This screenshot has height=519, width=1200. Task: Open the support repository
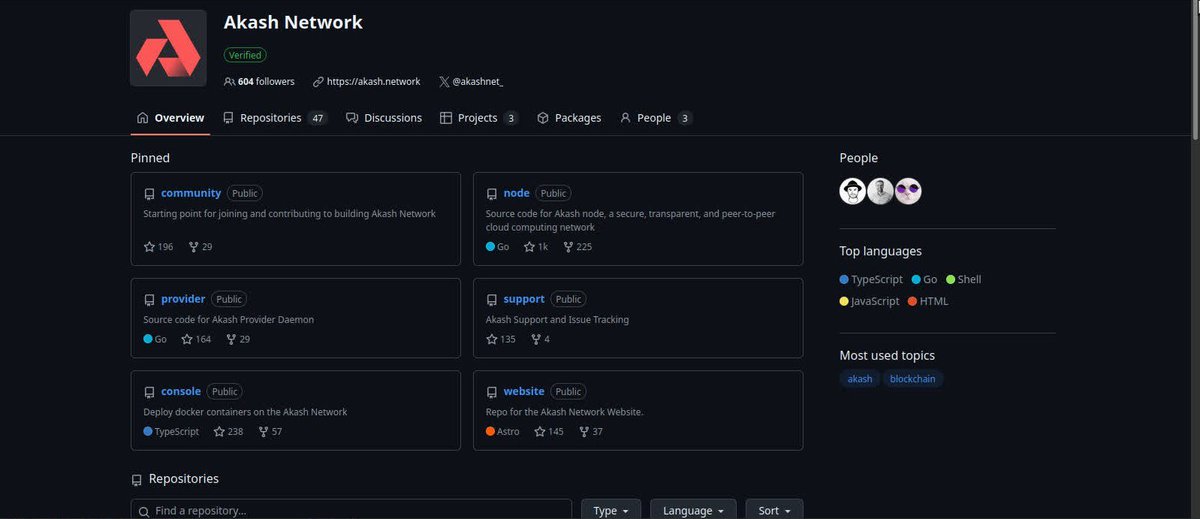pyautogui.click(x=524, y=299)
